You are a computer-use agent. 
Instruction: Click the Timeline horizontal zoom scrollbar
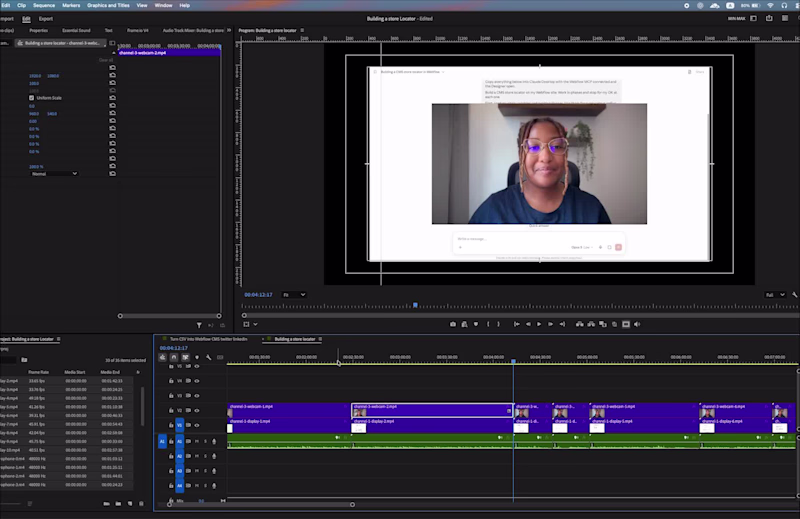pos(261,505)
